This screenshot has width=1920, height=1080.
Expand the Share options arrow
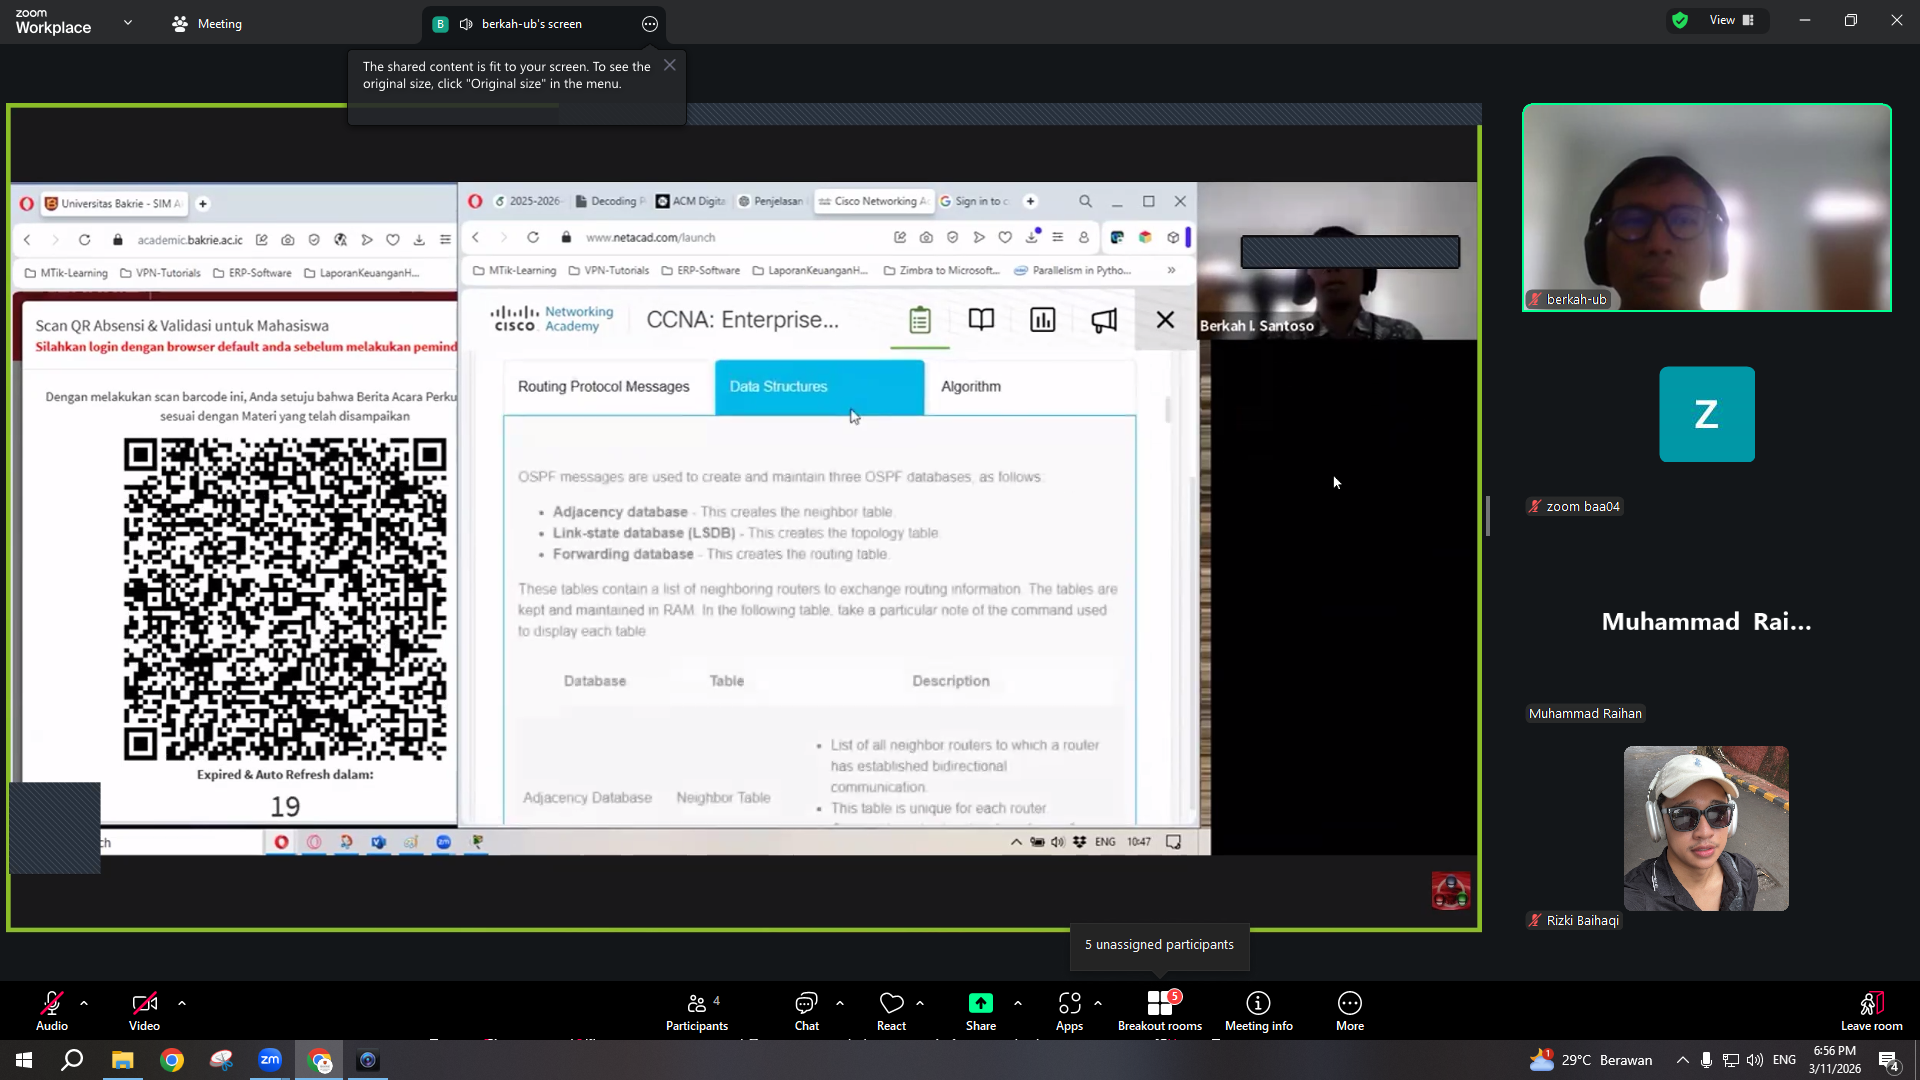tap(1018, 1003)
